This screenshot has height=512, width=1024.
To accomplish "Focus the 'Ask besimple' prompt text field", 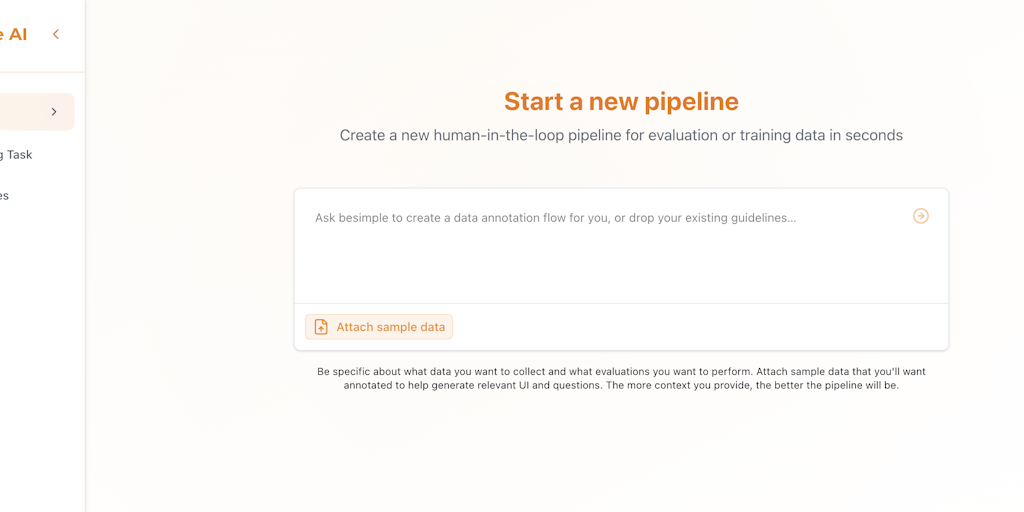I will coord(621,246).
